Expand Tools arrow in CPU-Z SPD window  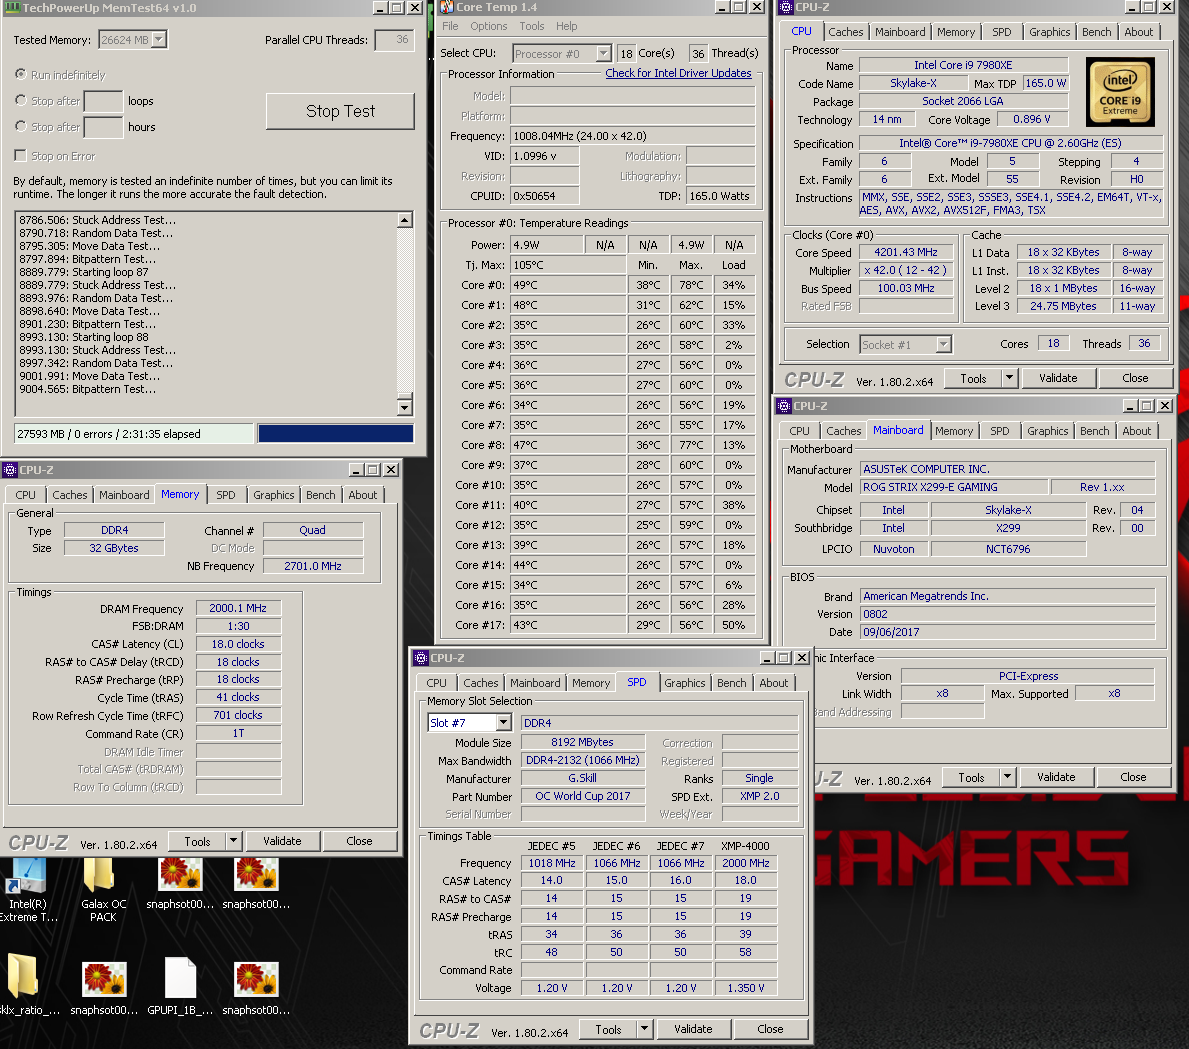[x=645, y=1029]
